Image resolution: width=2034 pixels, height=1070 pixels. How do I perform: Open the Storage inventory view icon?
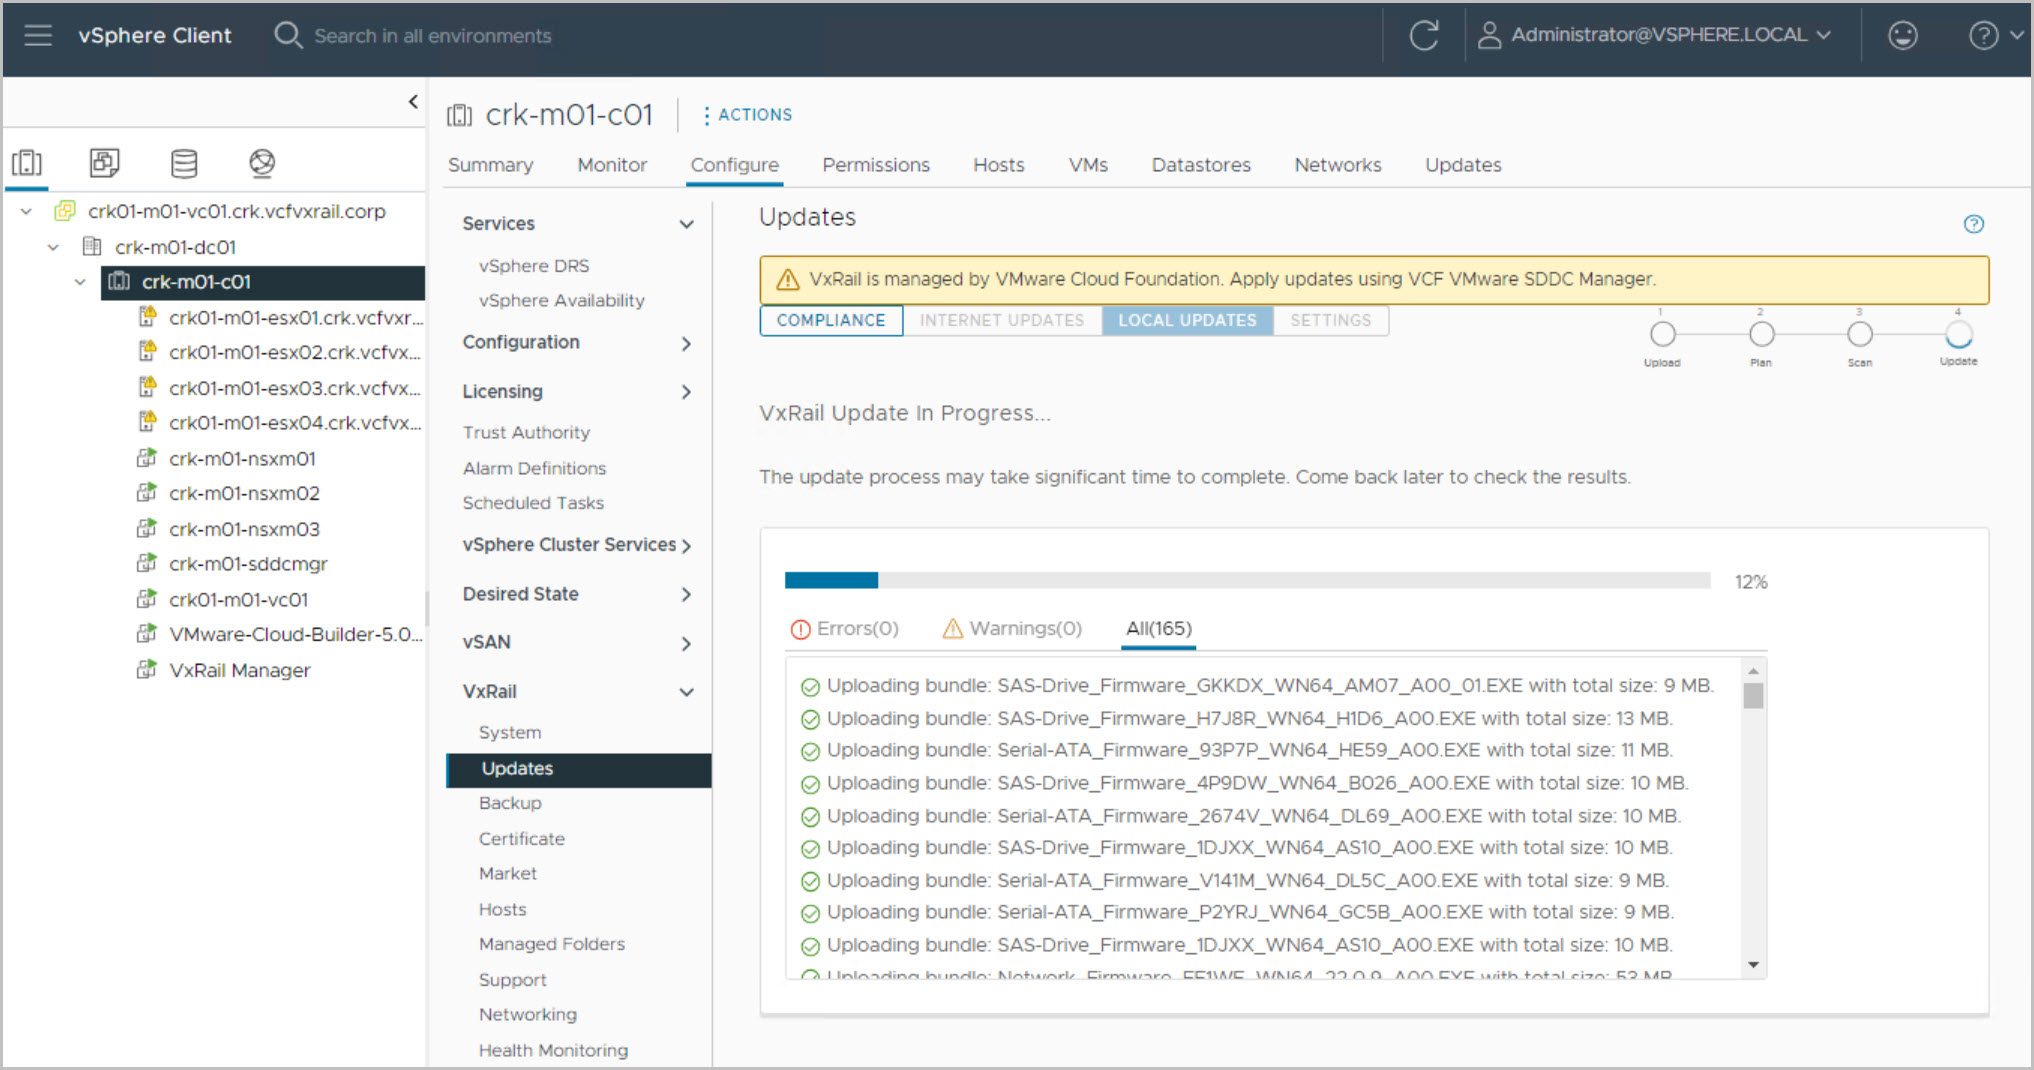tap(184, 163)
